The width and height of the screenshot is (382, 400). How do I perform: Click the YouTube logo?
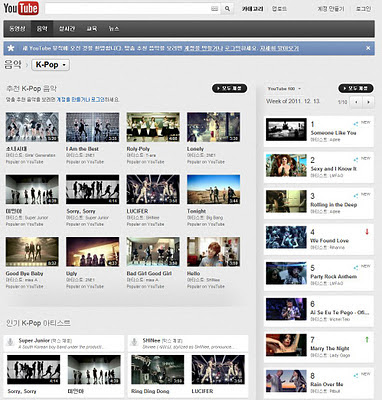point(21,8)
